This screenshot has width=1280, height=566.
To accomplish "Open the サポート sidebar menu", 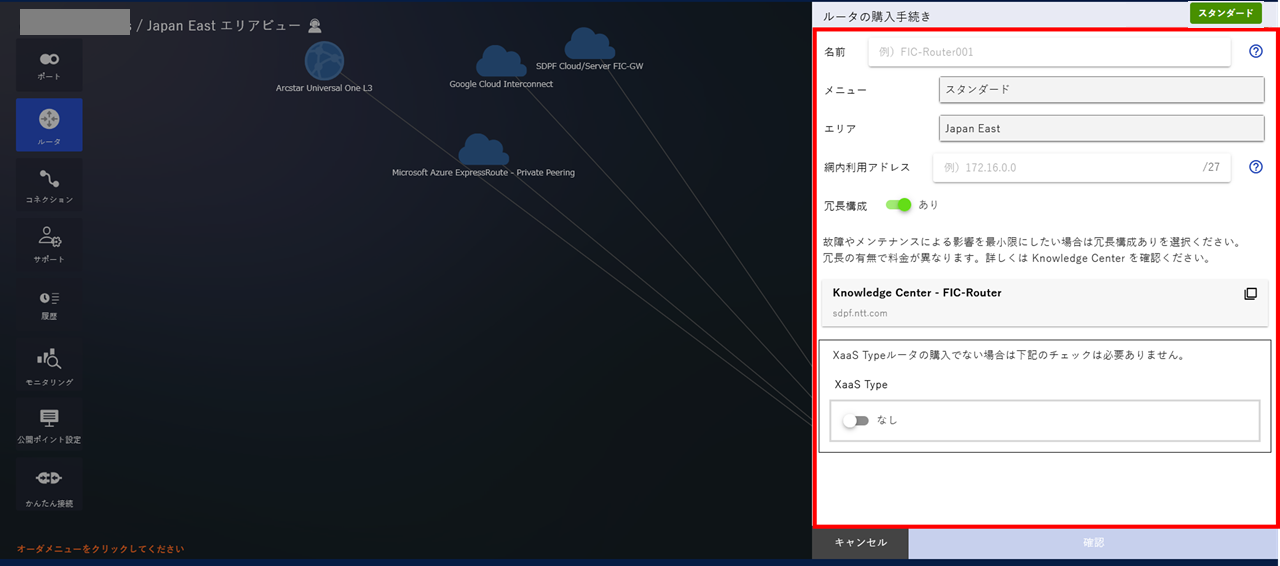I will click(x=49, y=244).
